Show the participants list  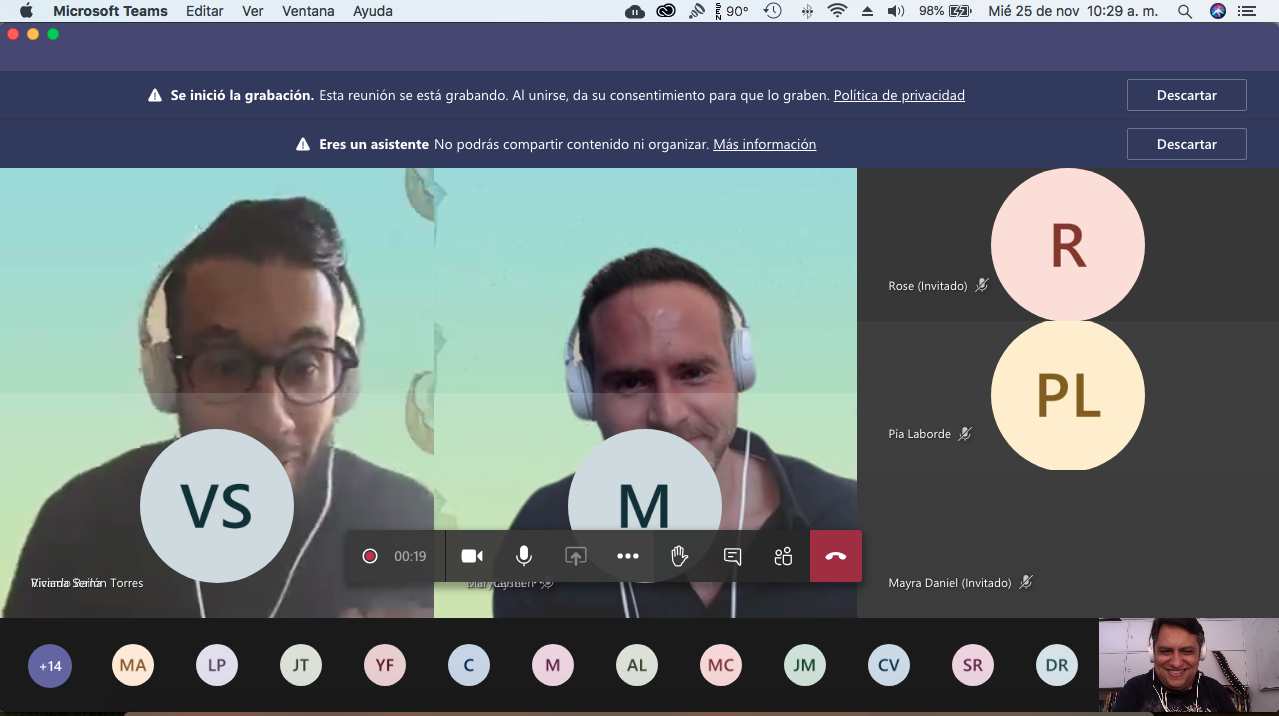783,556
